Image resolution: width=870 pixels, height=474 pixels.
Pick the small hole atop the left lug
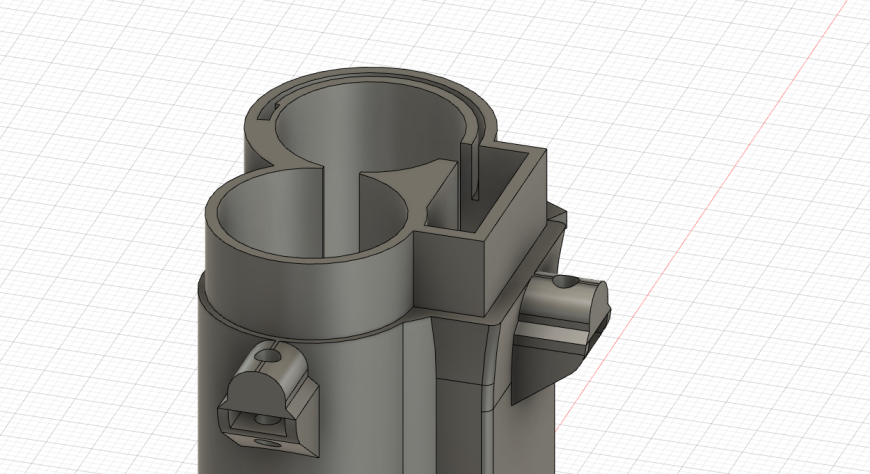click(x=269, y=354)
